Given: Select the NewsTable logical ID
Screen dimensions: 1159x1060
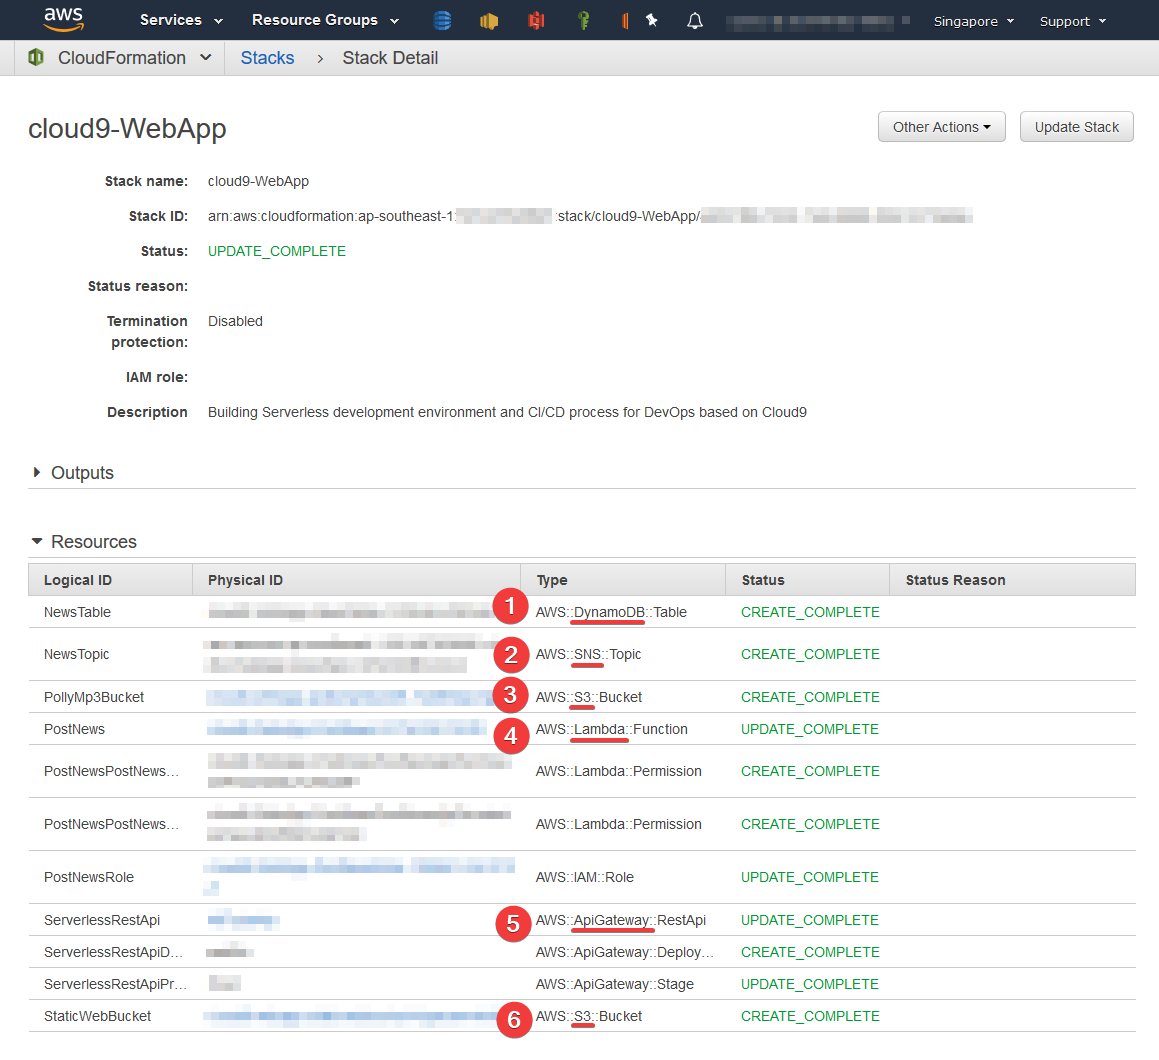Looking at the screenshot, I should coord(77,612).
